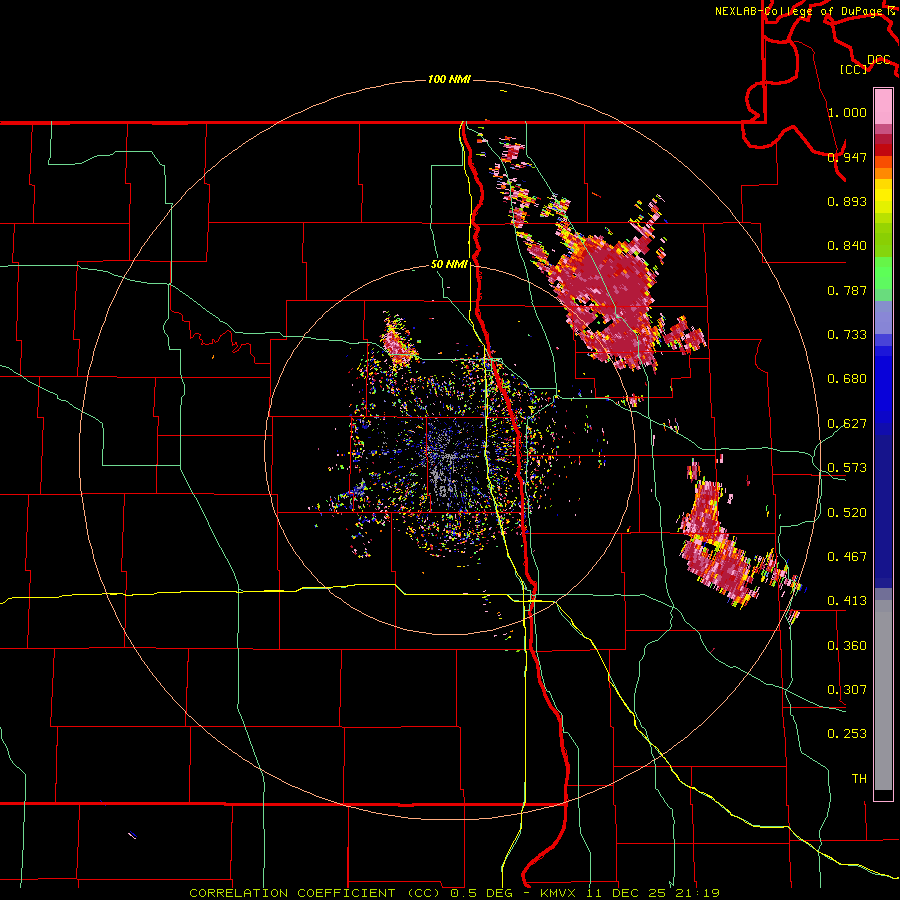Click the small echo northwest of radar
900x900 pixels.
tap(399, 342)
